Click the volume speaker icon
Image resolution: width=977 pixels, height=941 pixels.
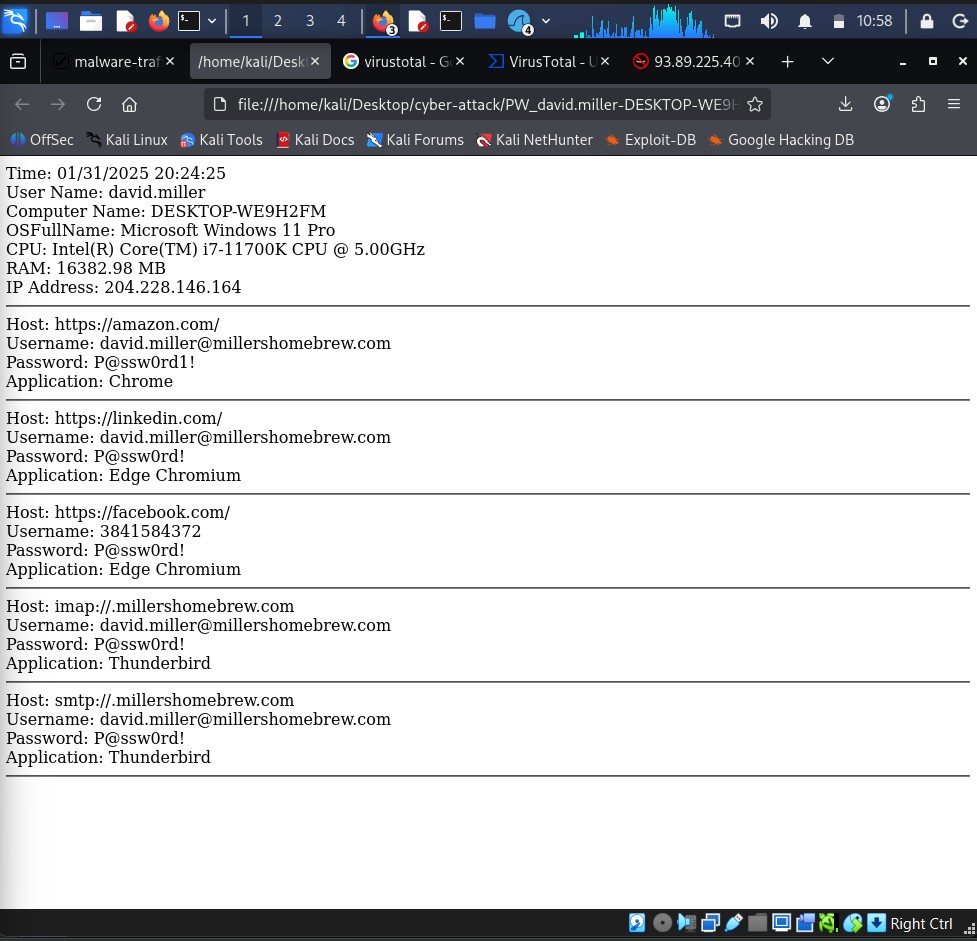pos(769,21)
